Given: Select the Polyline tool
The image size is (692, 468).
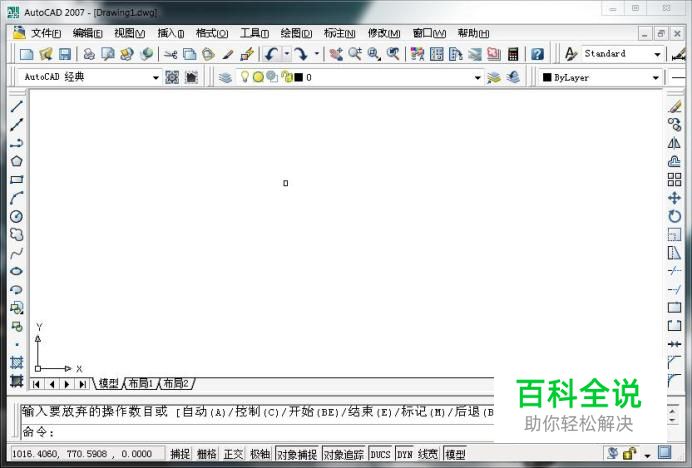Looking at the screenshot, I should 16,143.
